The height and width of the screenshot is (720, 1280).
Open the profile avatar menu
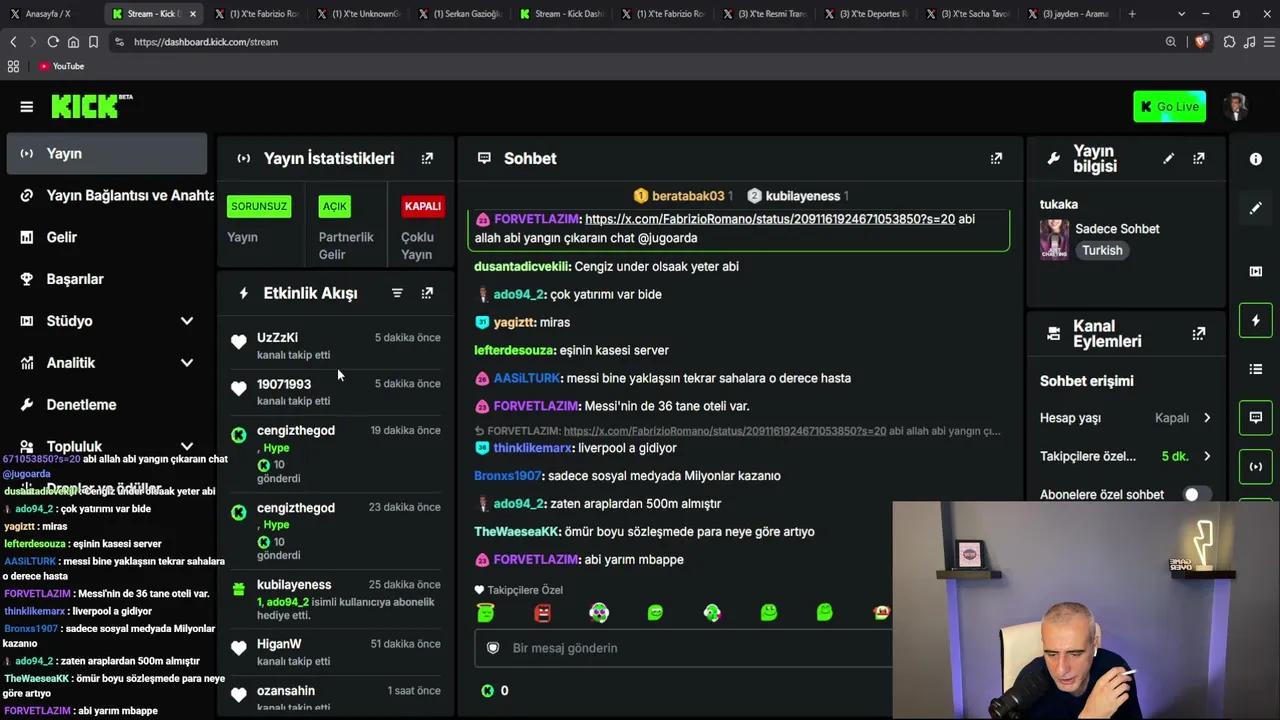(1237, 107)
